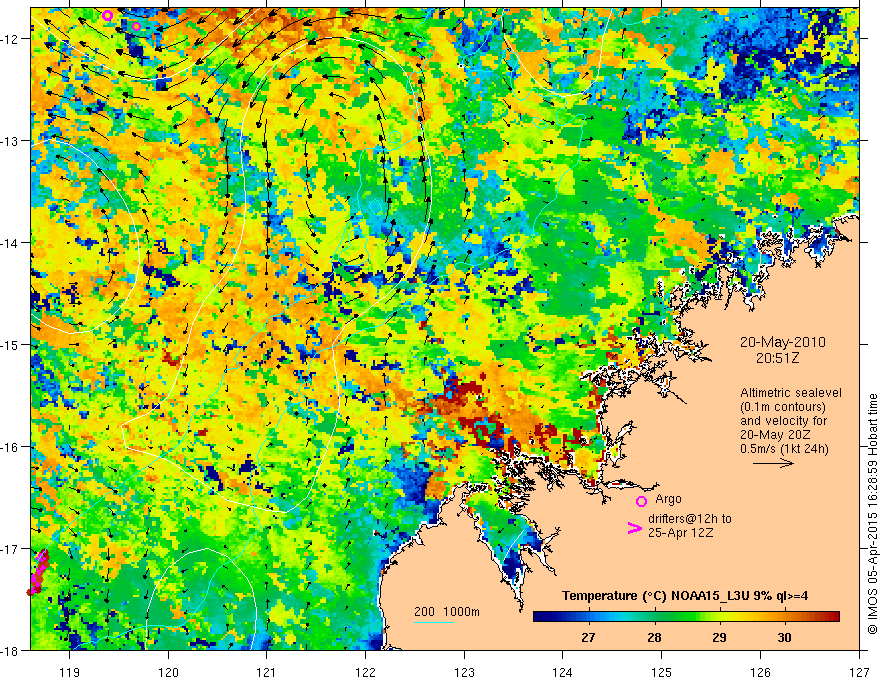Click the 126 longitude axis label
880x680 pixels.
point(760,672)
